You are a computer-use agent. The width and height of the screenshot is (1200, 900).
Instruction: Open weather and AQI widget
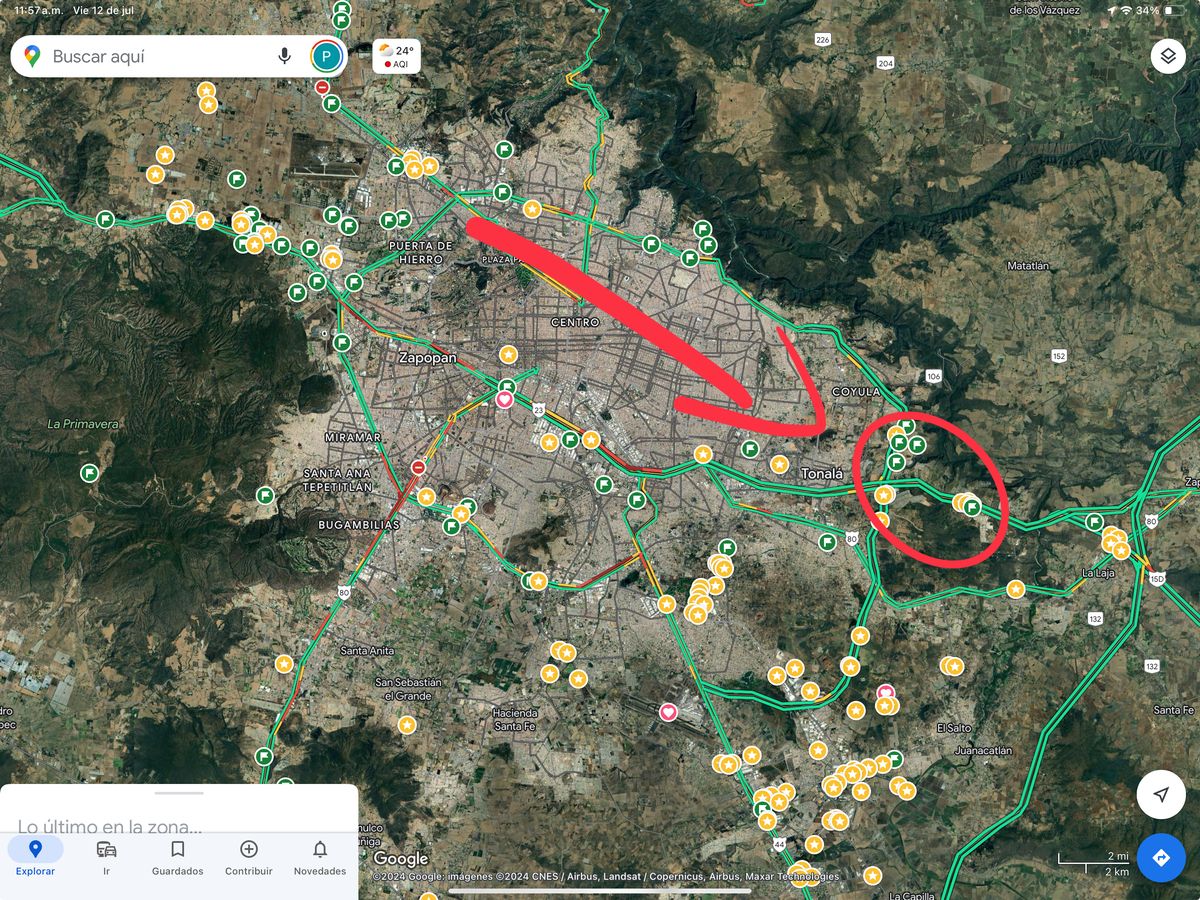[x=396, y=56]
